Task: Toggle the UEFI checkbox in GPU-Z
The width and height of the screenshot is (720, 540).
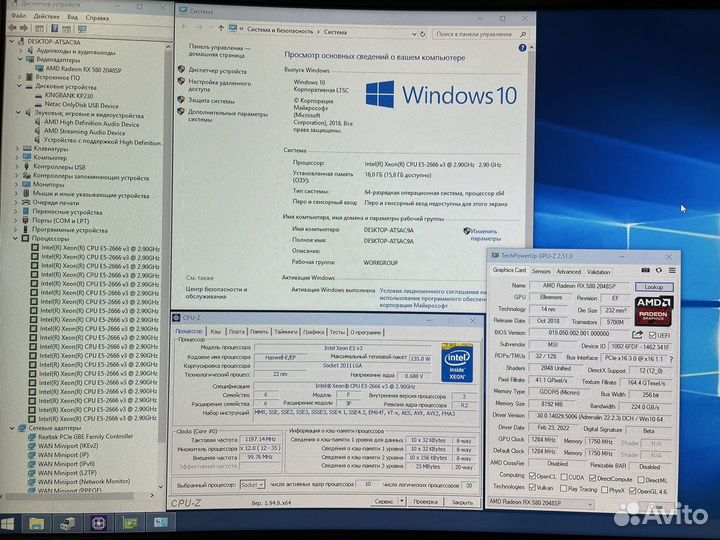Action: click(652, 335)
